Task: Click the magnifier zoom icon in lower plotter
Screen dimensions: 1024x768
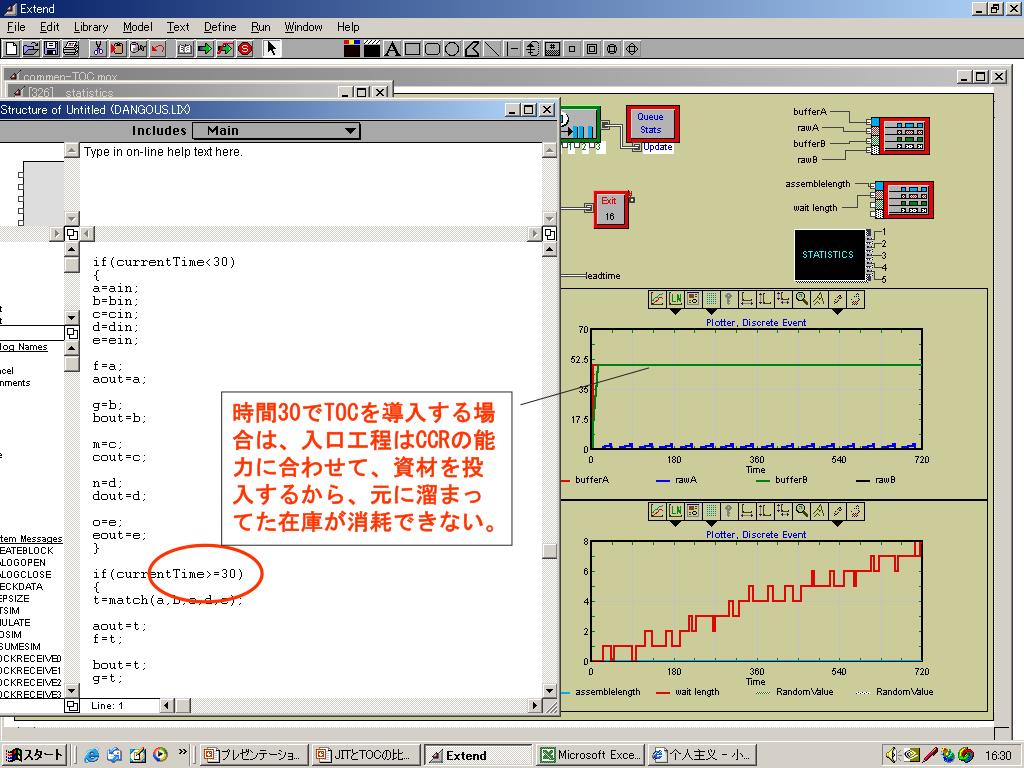Action: 801,511
